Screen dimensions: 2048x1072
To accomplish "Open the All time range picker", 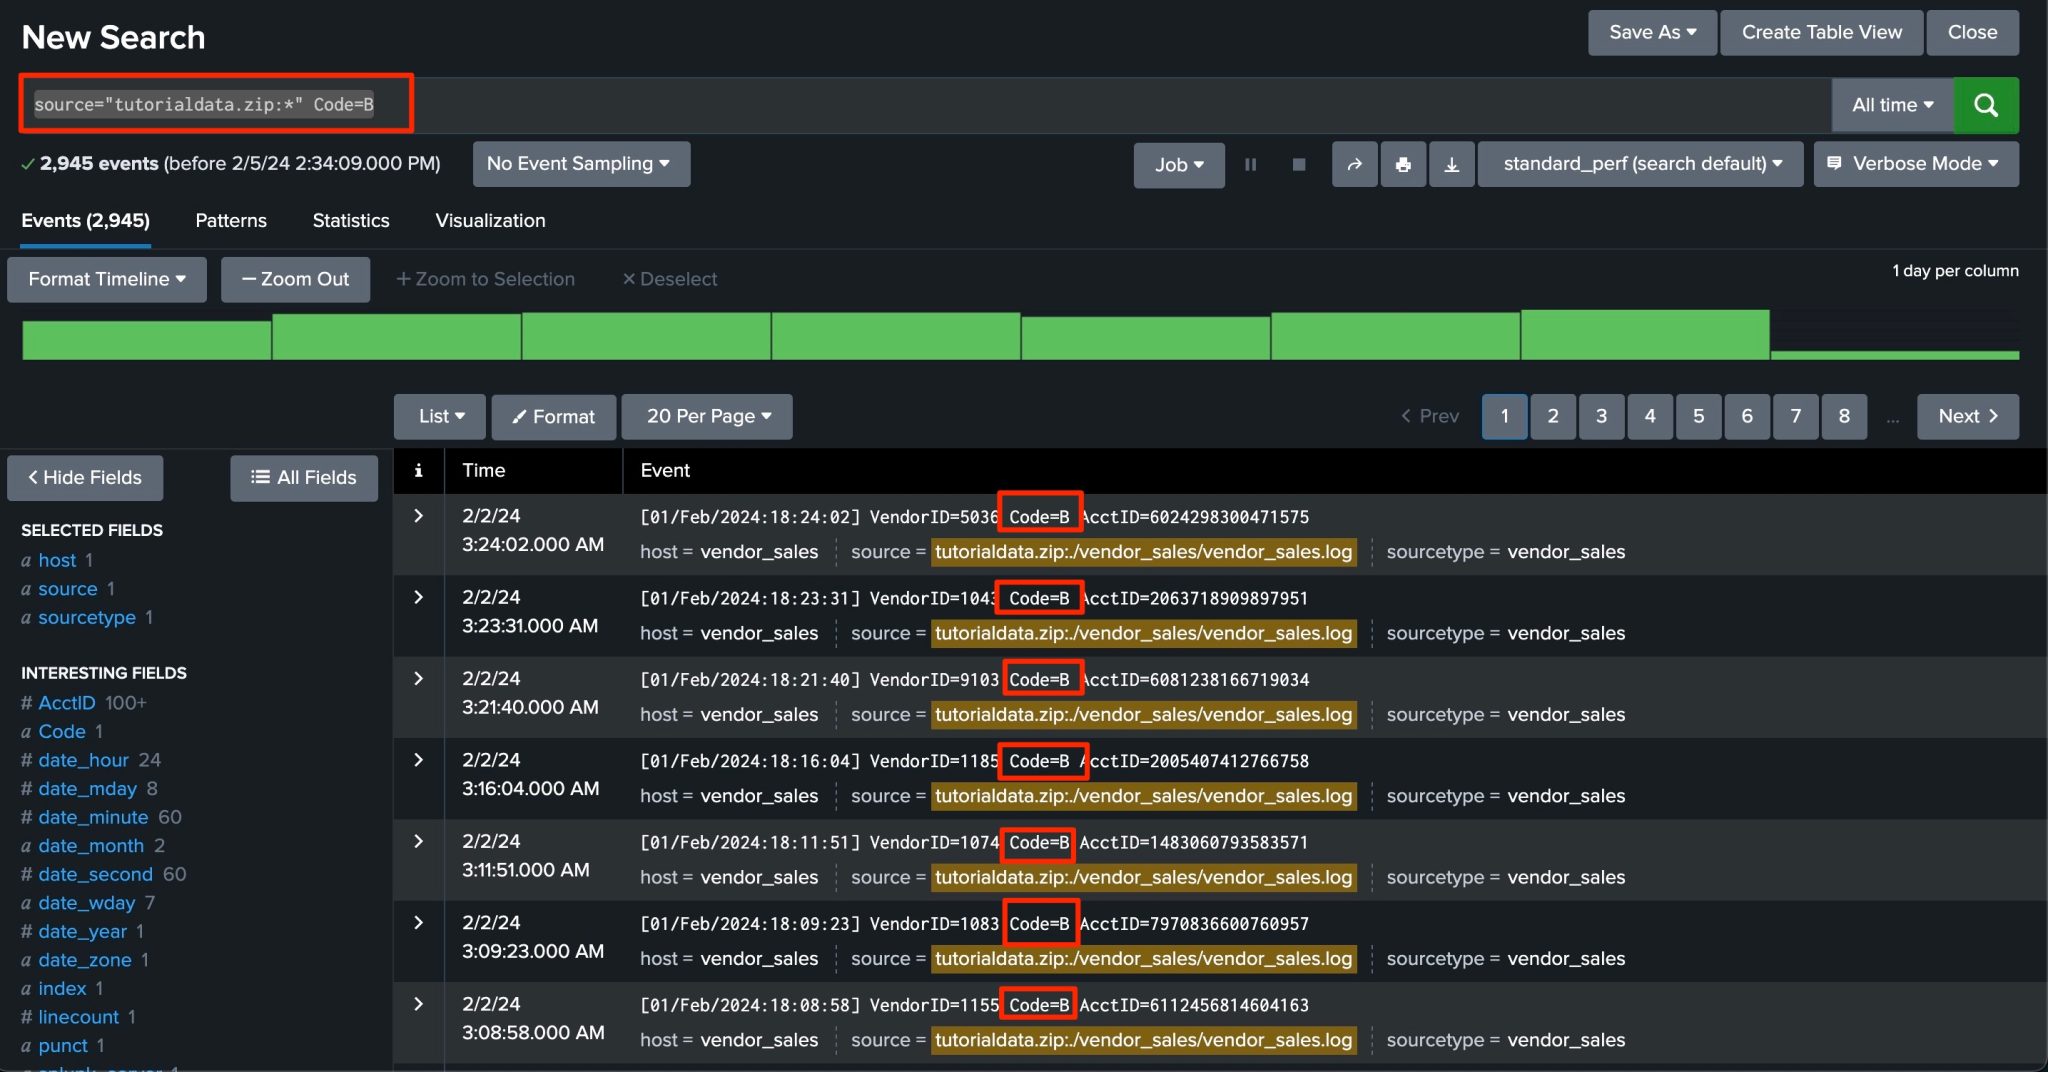I will pos(1891,104).
